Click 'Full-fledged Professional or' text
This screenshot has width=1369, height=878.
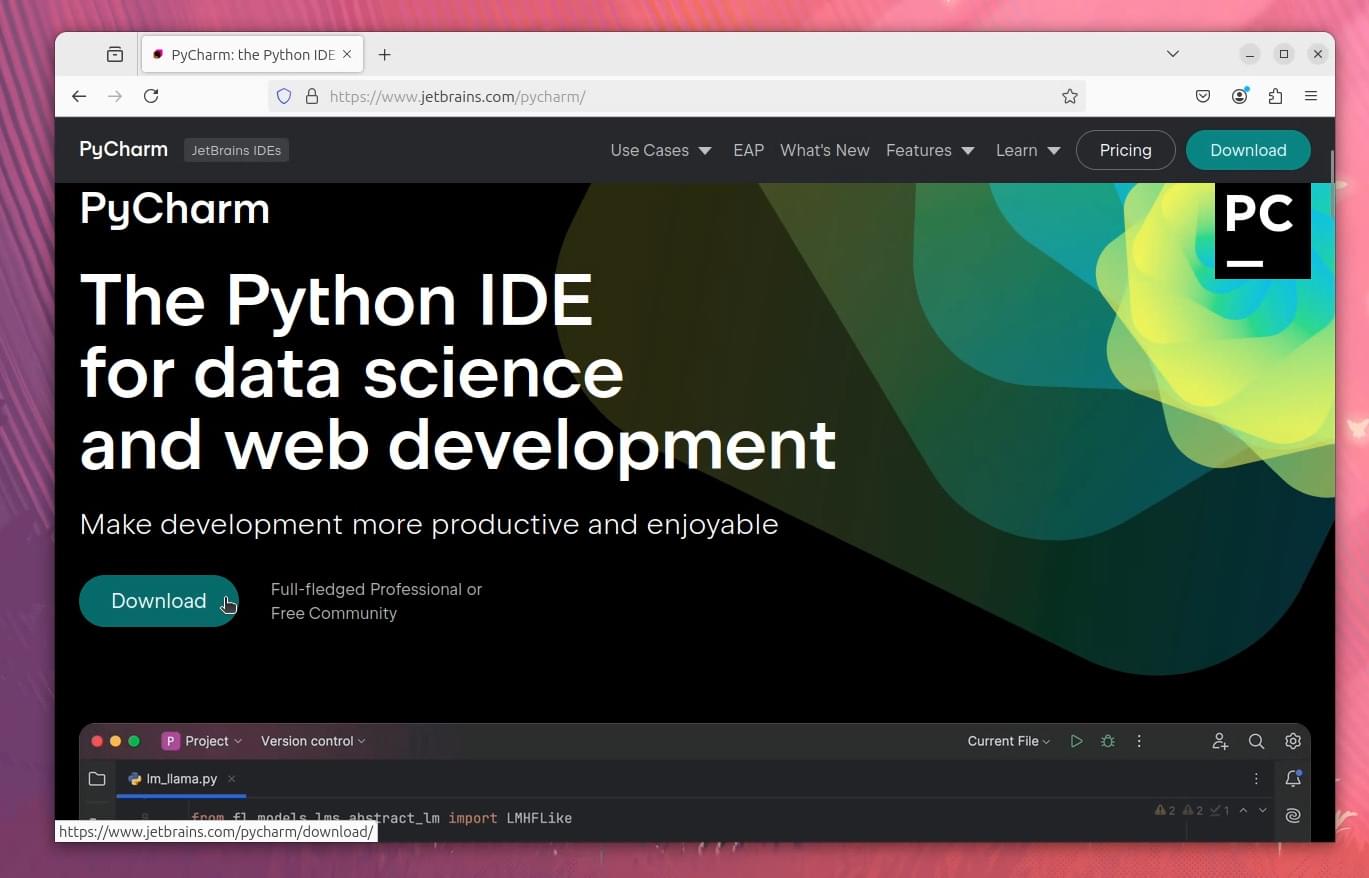point(376,589)
